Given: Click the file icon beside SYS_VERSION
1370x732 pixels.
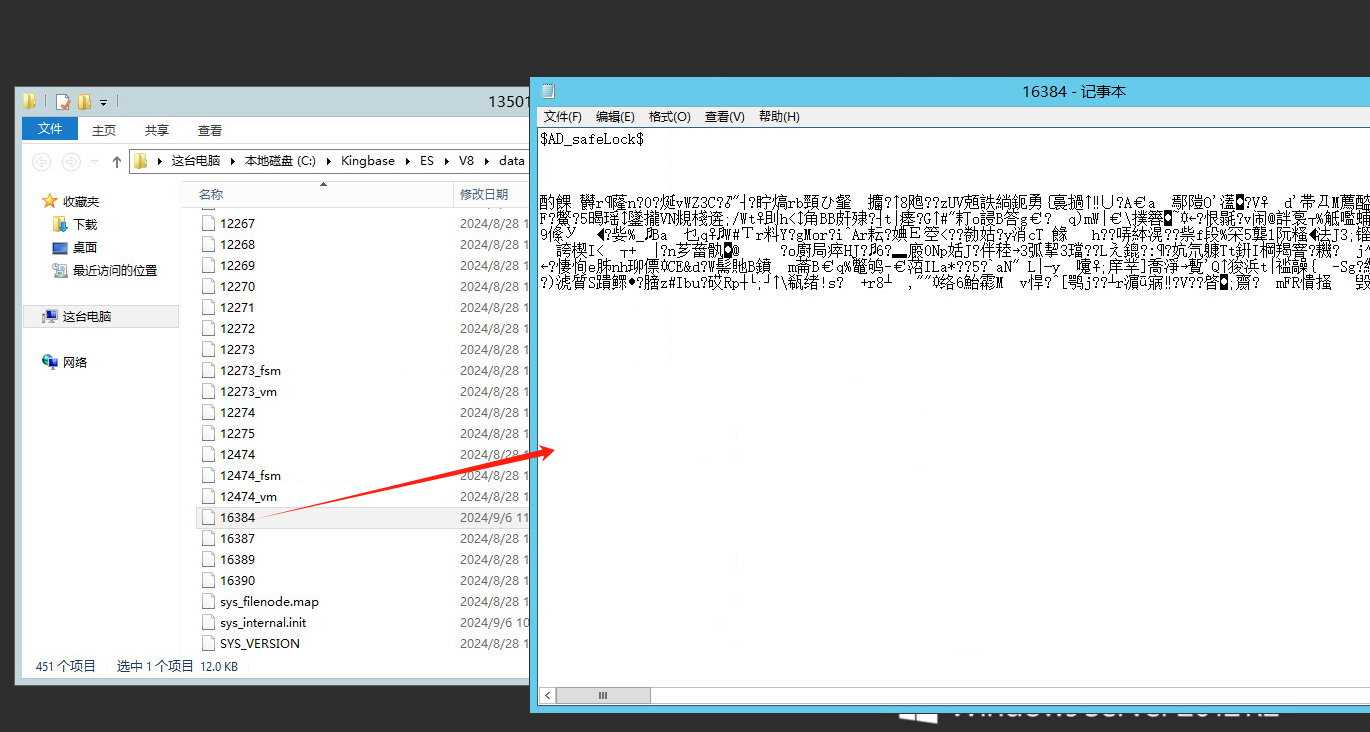Looking at the screenshot, I should [208, 643].
